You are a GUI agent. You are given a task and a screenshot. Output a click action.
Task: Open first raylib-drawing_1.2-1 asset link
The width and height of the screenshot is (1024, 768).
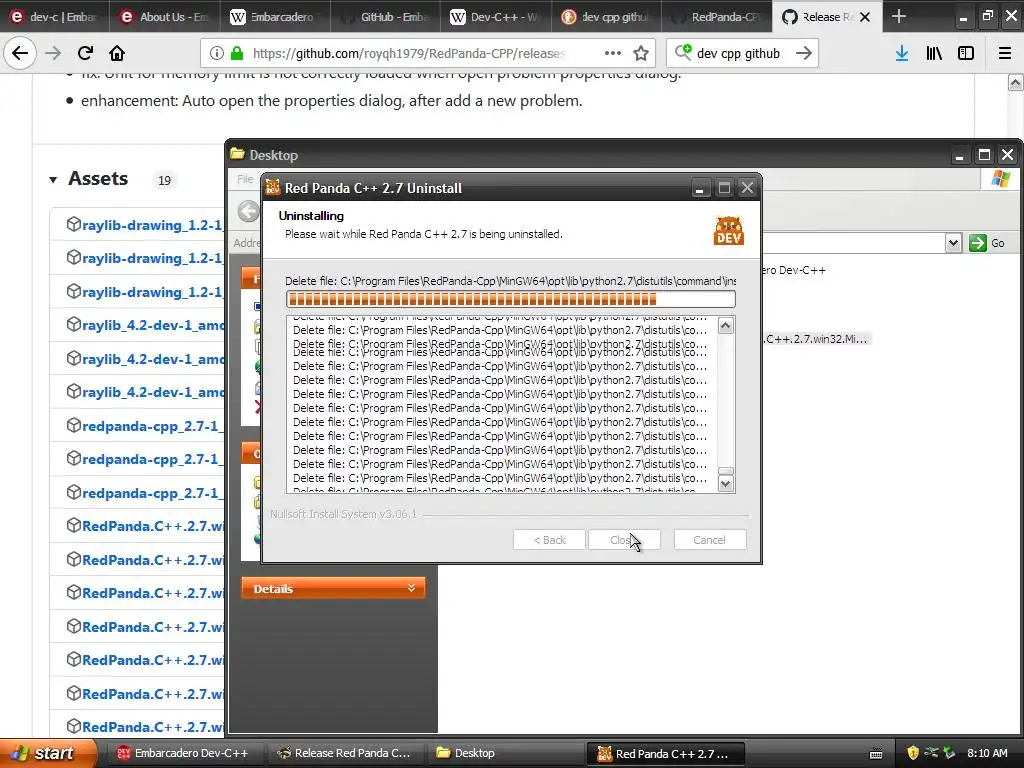(x=152, y=225)
